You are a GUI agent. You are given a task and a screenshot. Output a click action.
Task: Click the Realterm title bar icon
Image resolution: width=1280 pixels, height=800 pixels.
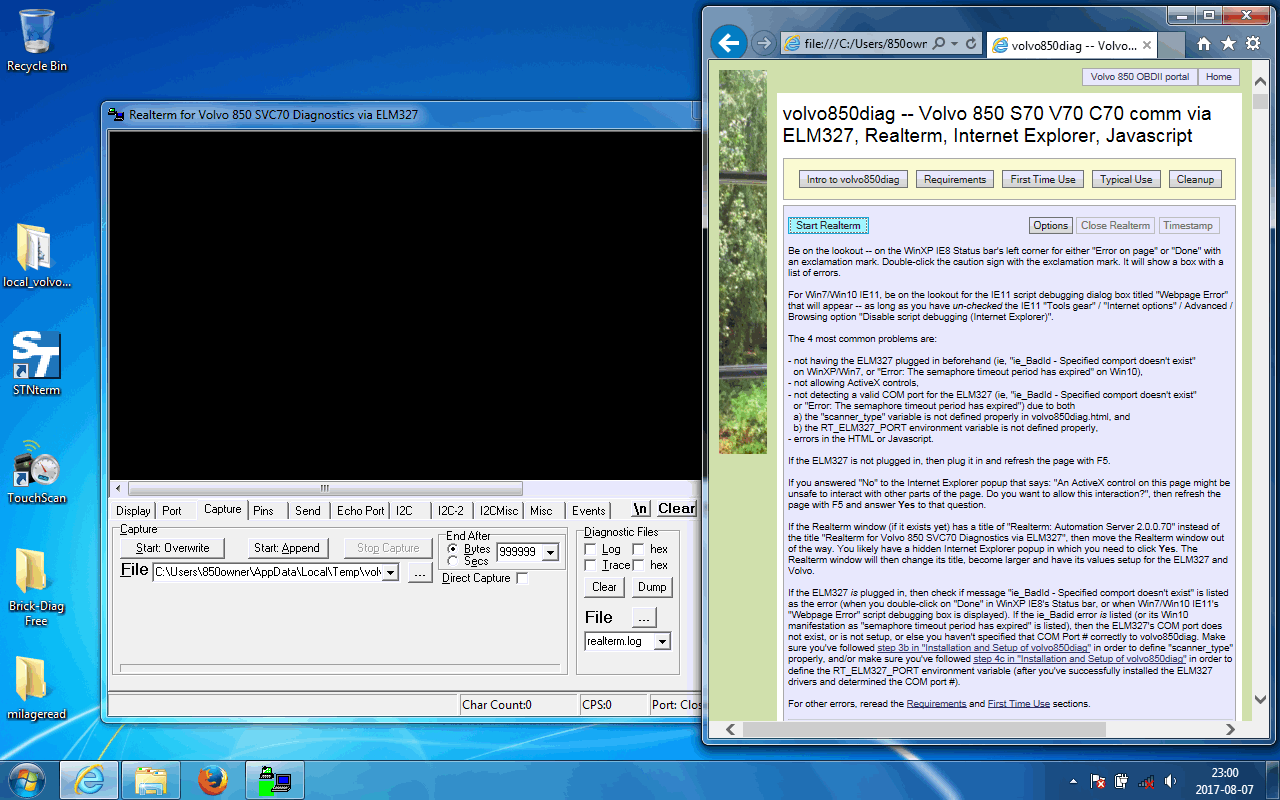pyautogui.click(x=116, y=115)
